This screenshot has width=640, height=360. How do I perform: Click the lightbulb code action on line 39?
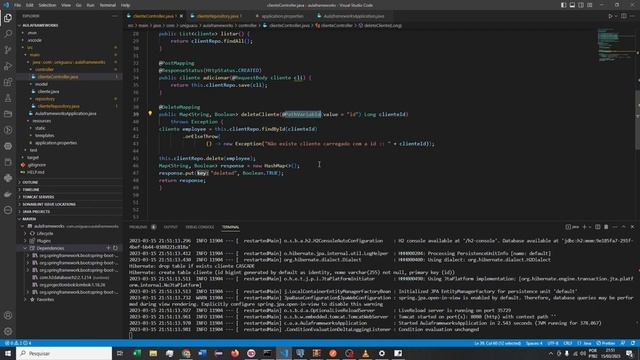click(150, 114)
